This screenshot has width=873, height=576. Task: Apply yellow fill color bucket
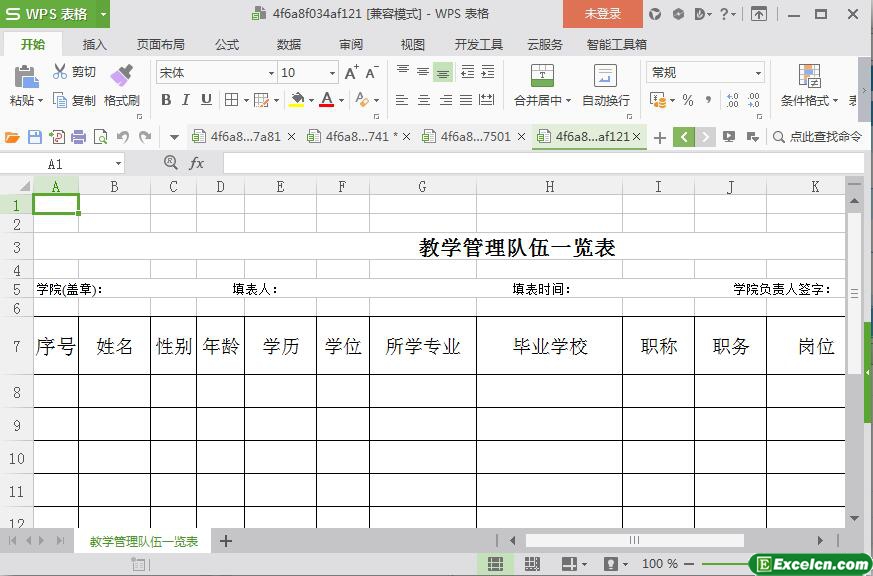[x=297, y=100]
